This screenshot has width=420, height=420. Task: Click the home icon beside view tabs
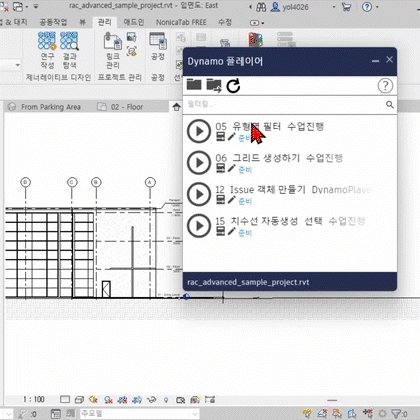coord(177,107)
